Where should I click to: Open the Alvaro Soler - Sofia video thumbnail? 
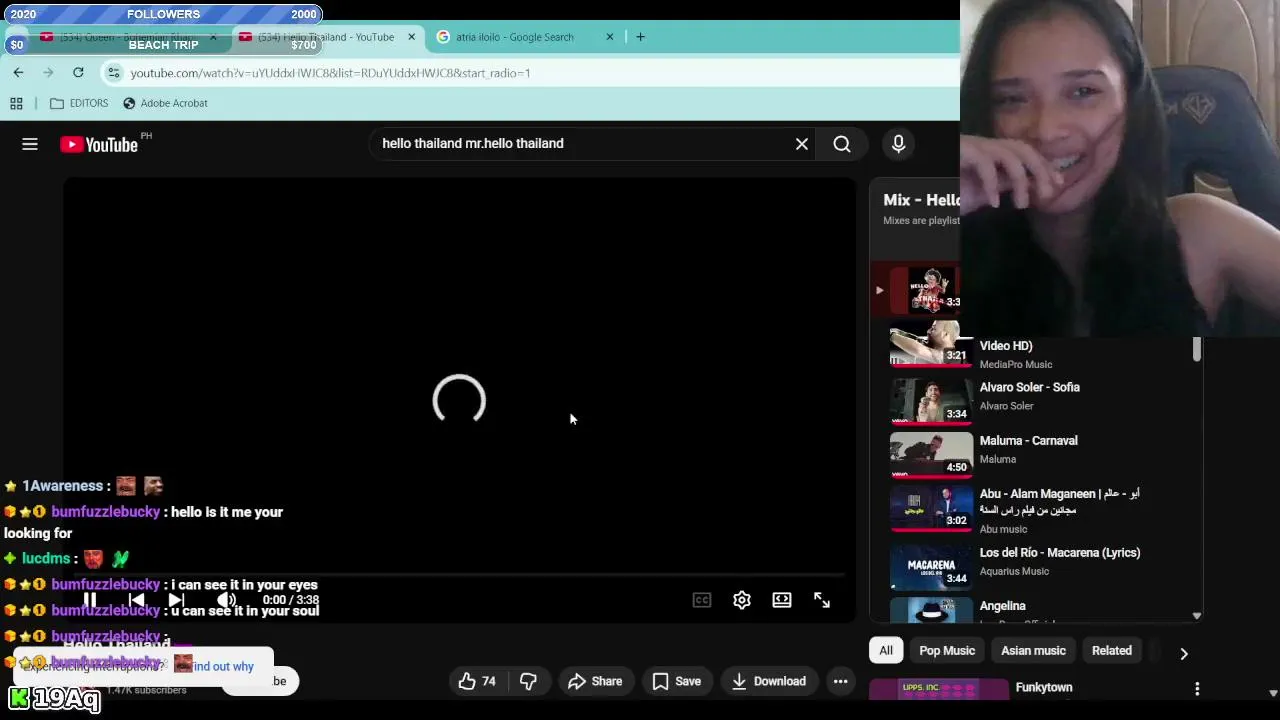click(x=931, y=401)
